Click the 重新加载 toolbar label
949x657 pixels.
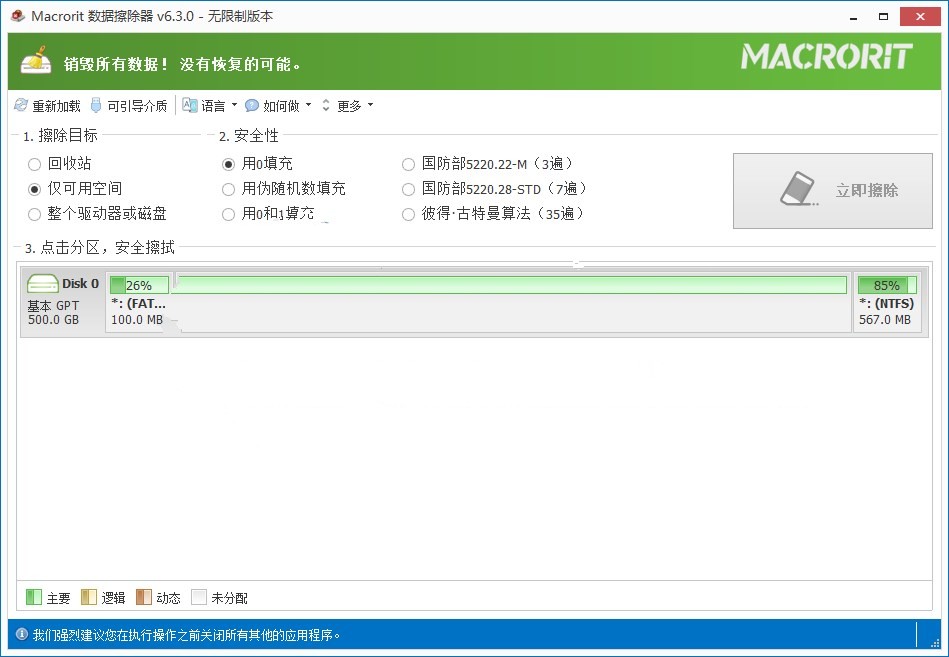pos(56,106)
